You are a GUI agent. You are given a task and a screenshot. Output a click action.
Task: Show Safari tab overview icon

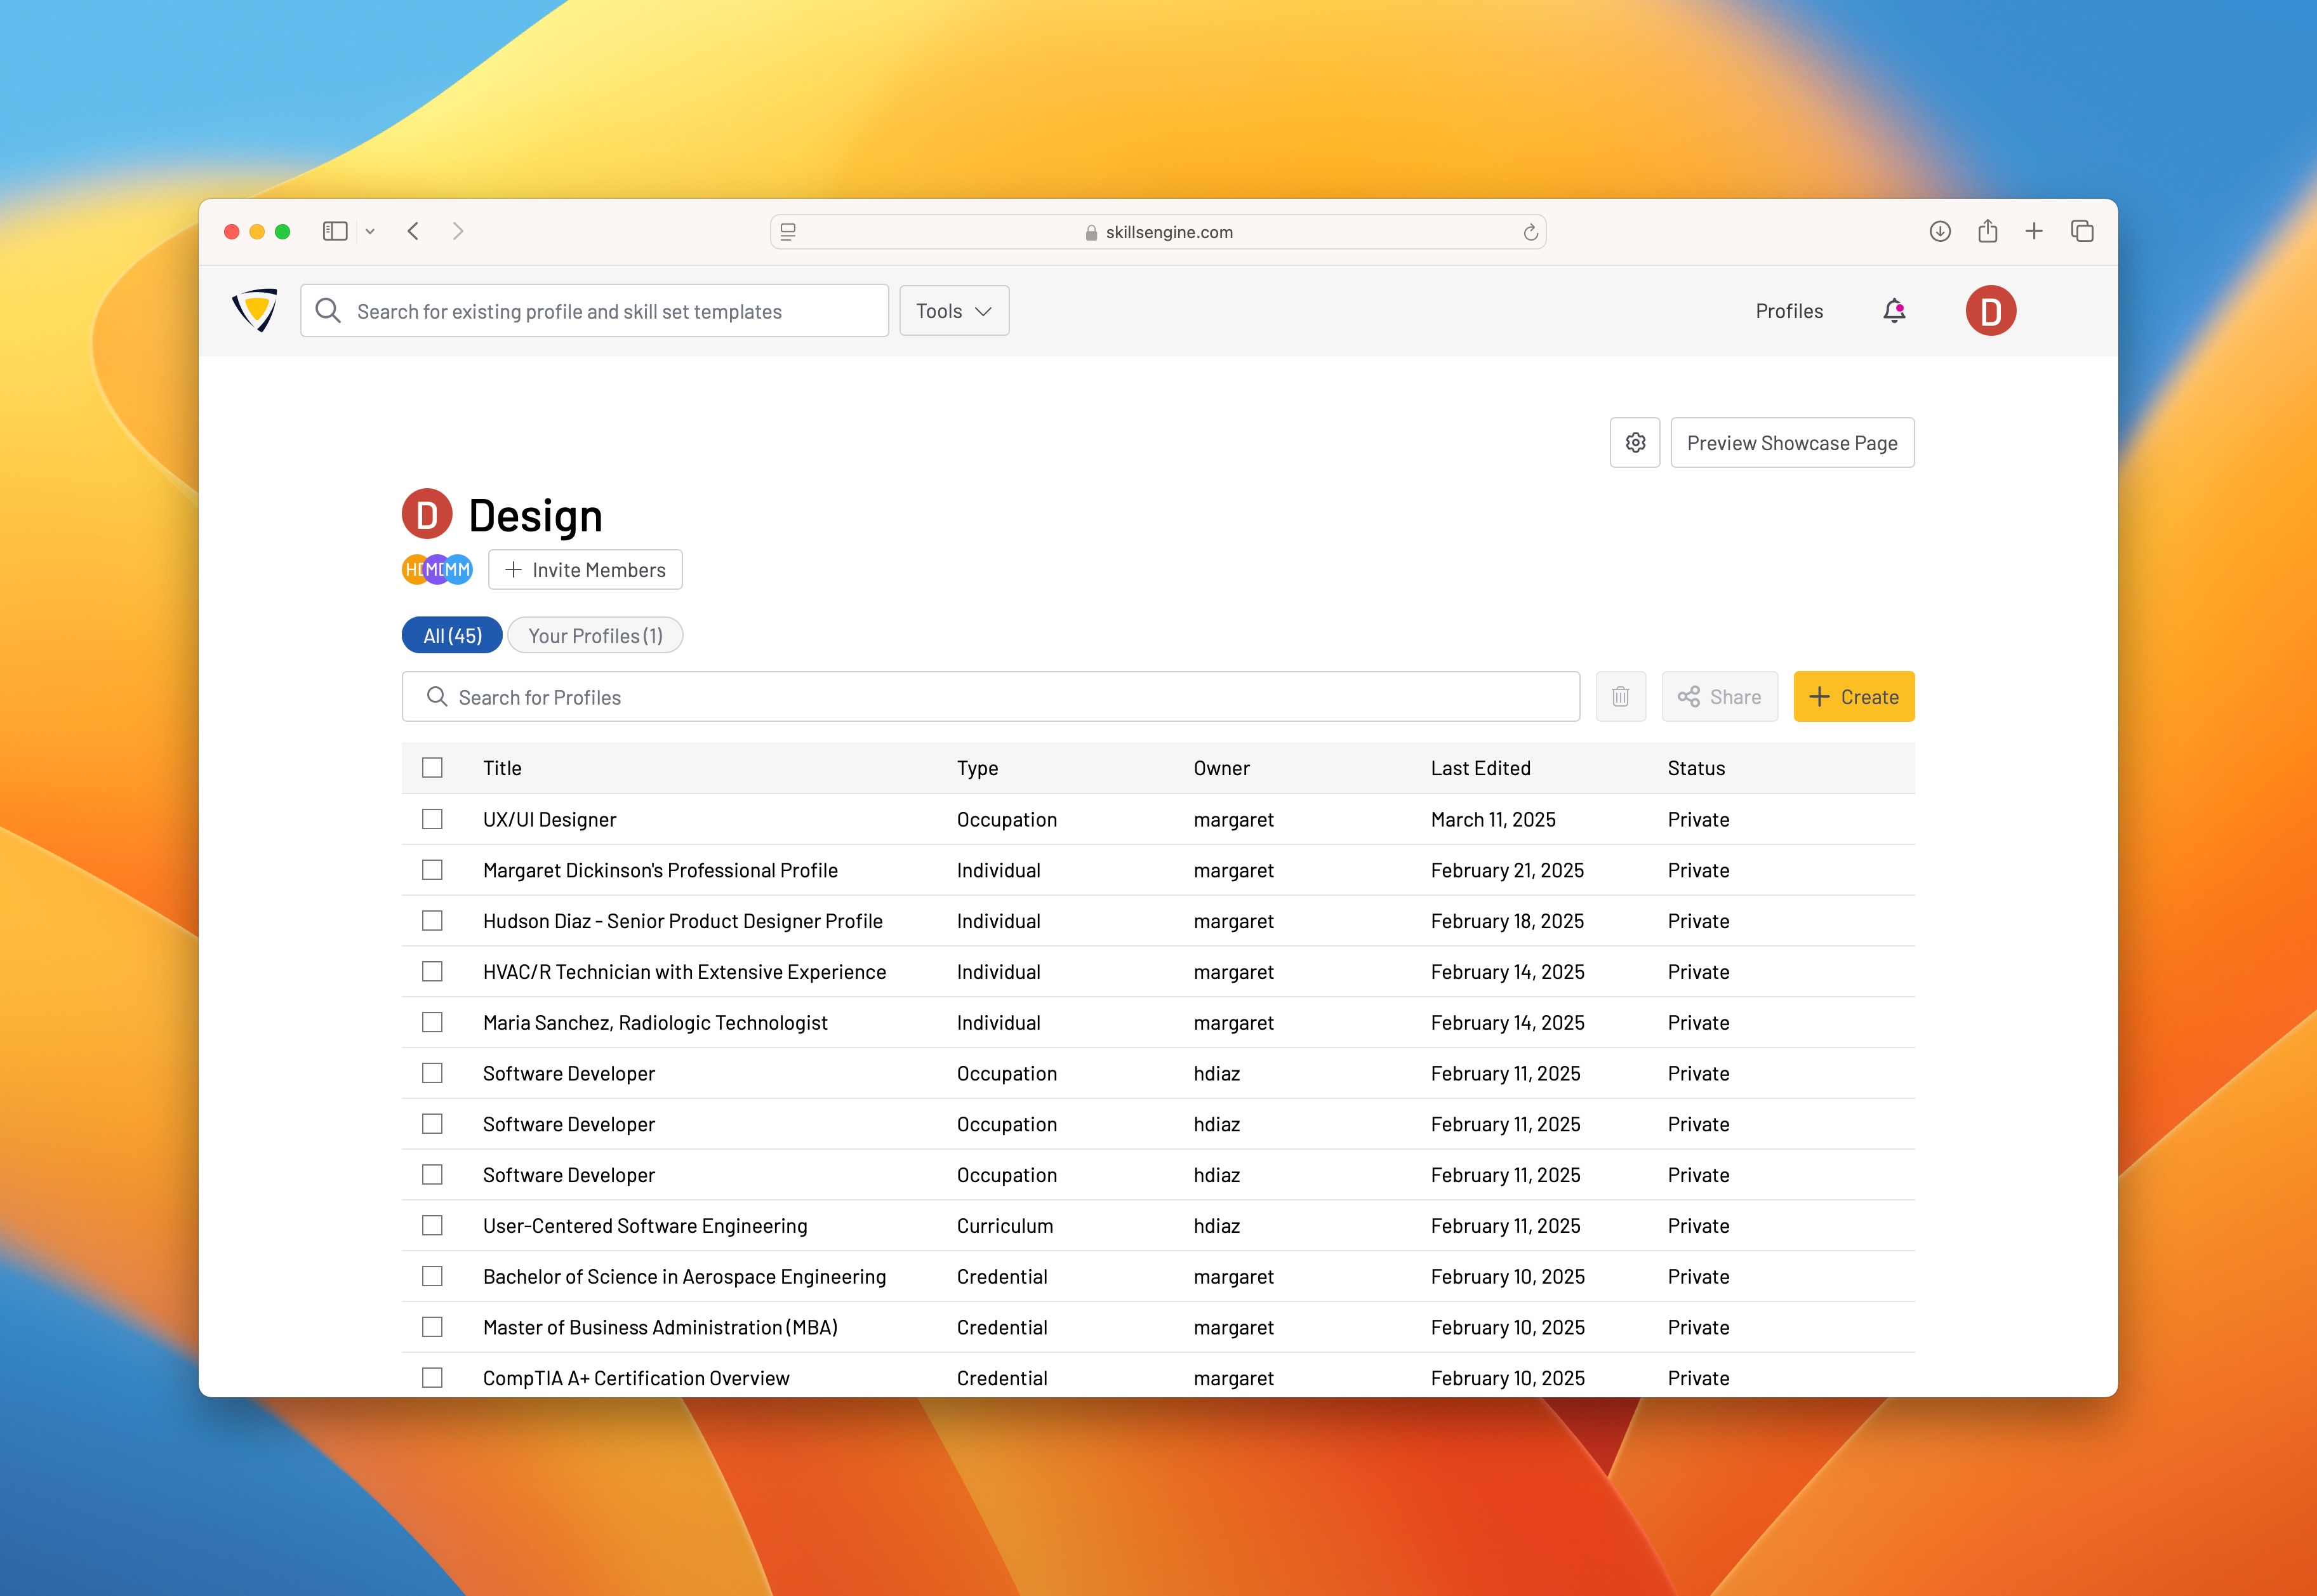2082,232
